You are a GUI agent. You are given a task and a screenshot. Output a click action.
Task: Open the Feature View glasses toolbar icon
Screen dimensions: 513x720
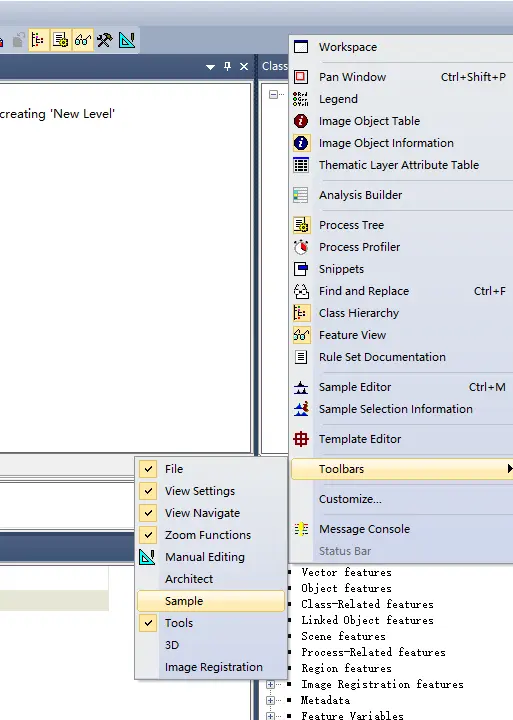point(83,40)
